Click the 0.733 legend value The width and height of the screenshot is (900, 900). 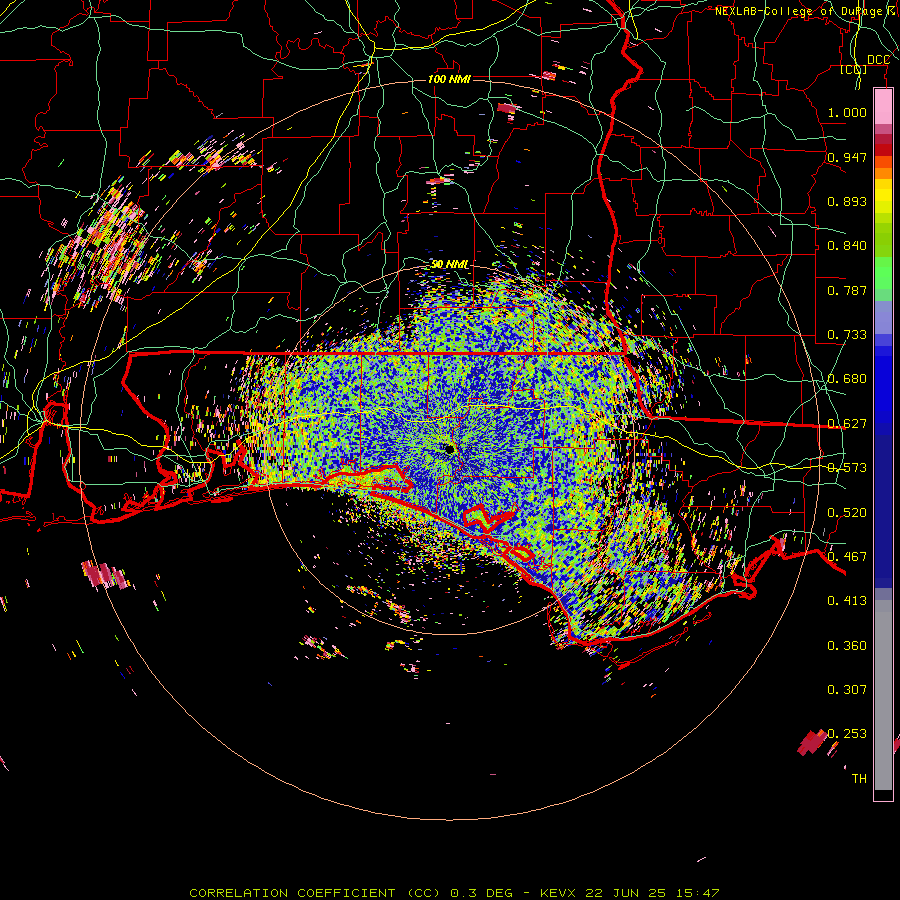[847, 335]
